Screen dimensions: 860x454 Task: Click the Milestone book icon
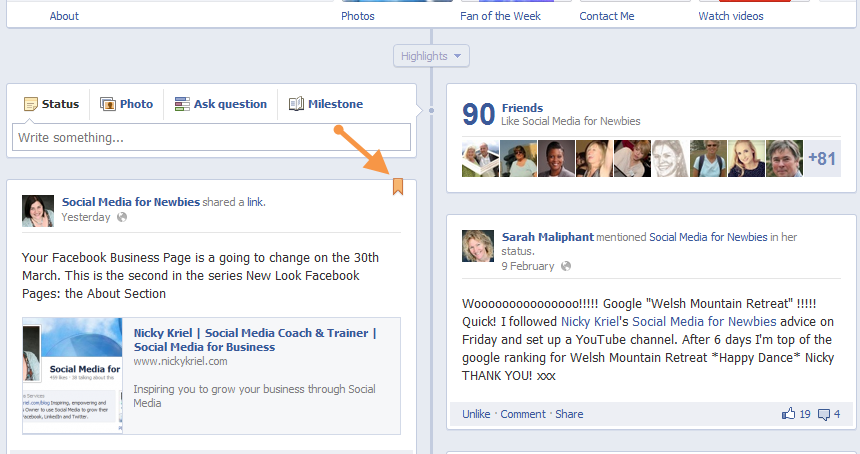coord(296,104)
